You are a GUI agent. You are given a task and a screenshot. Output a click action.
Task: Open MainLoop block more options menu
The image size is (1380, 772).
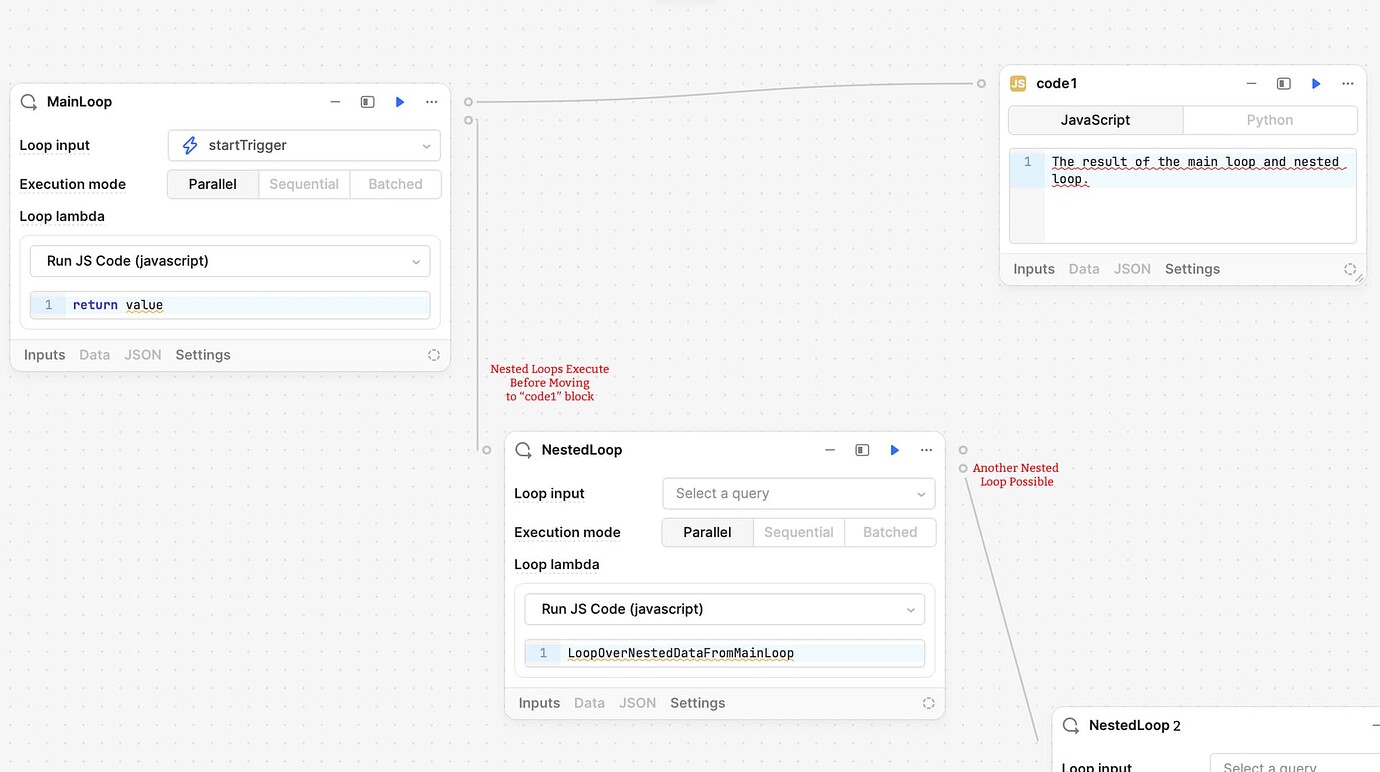point(432,102)
